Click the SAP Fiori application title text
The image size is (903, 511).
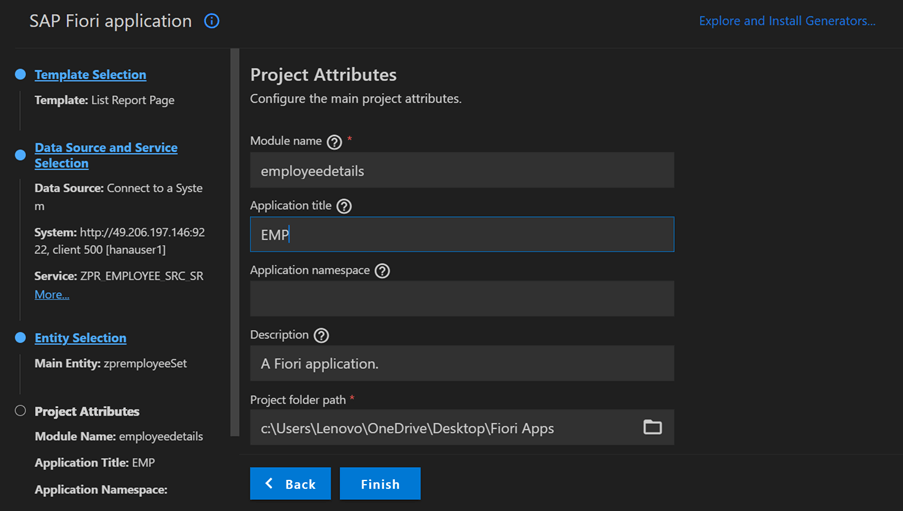click(111, 21)
